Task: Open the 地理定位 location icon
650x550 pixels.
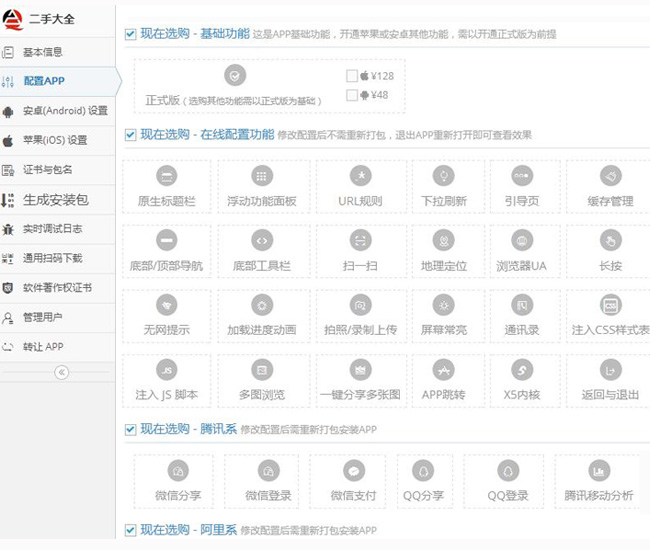Action: pyautogui.click(x=444, y=240)
